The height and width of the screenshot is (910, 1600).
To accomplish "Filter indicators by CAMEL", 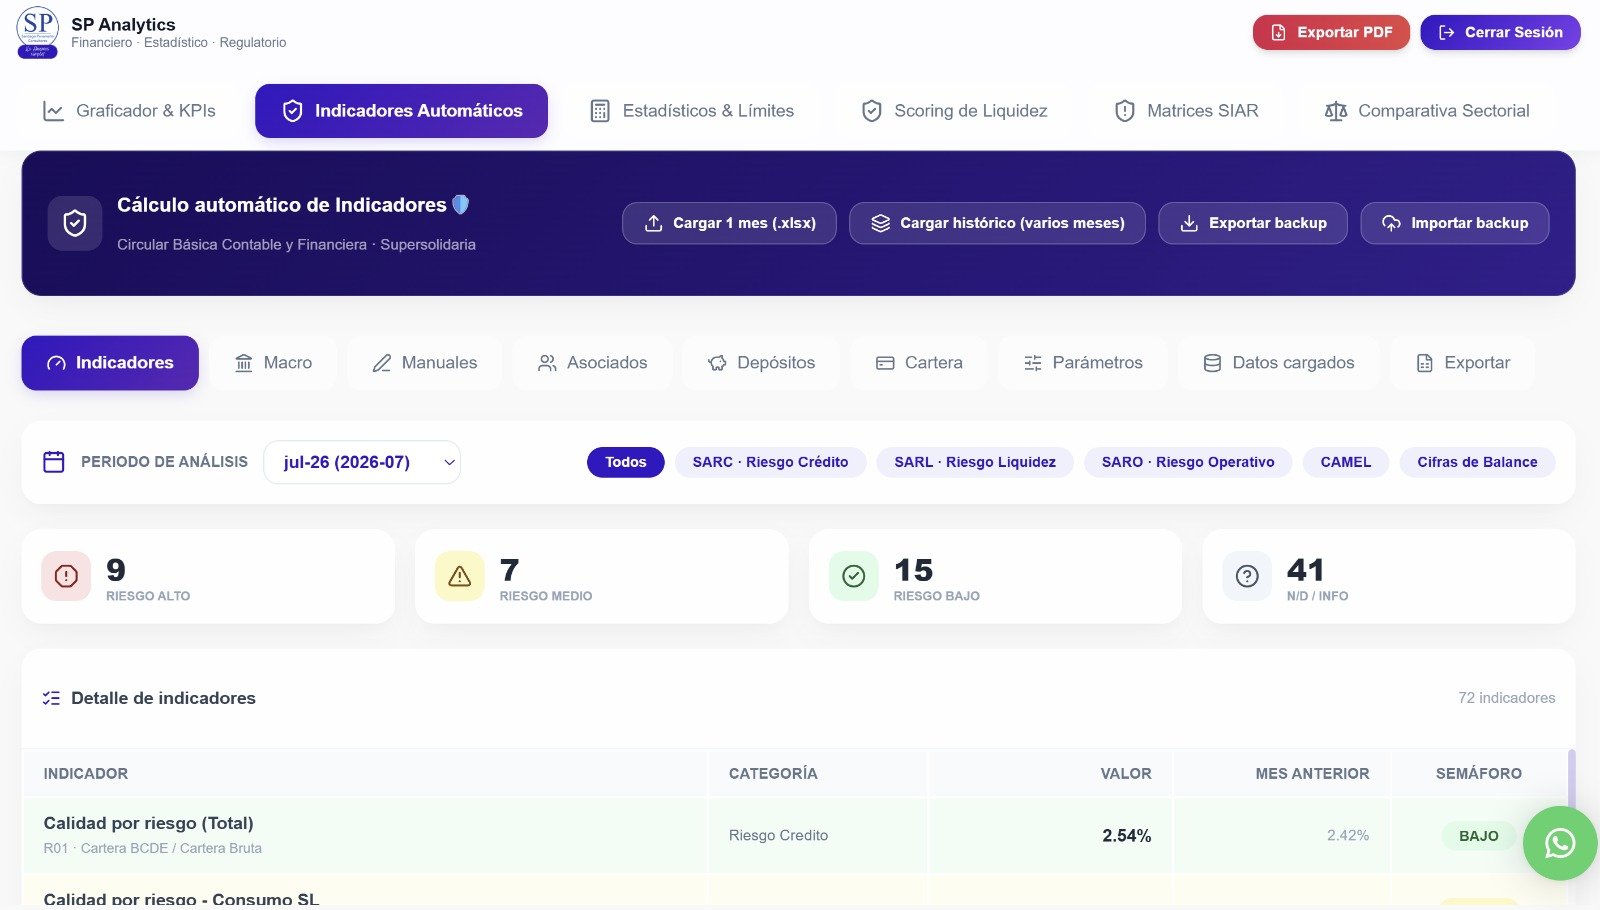I will point(1346,462).
